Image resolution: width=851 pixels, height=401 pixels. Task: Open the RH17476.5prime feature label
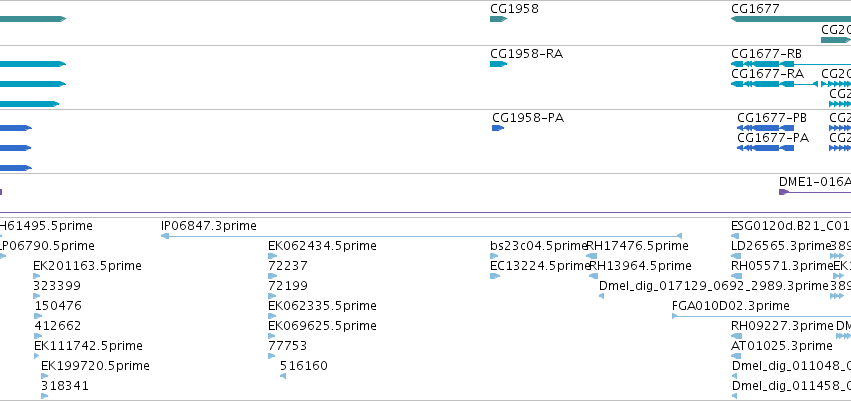(x=637, y=246)
